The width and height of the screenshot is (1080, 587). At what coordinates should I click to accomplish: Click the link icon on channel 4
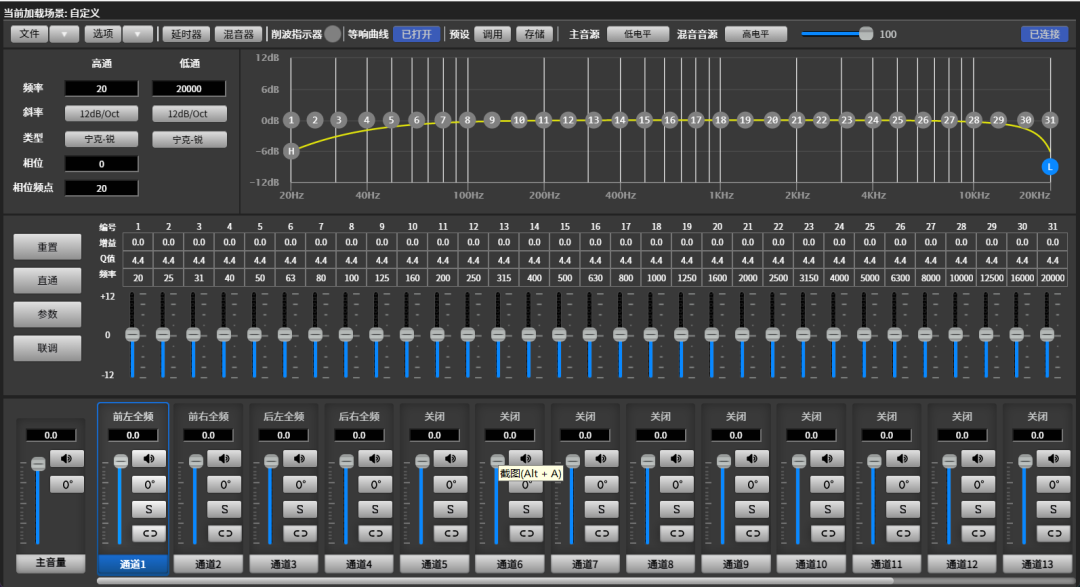pos(375,533)
